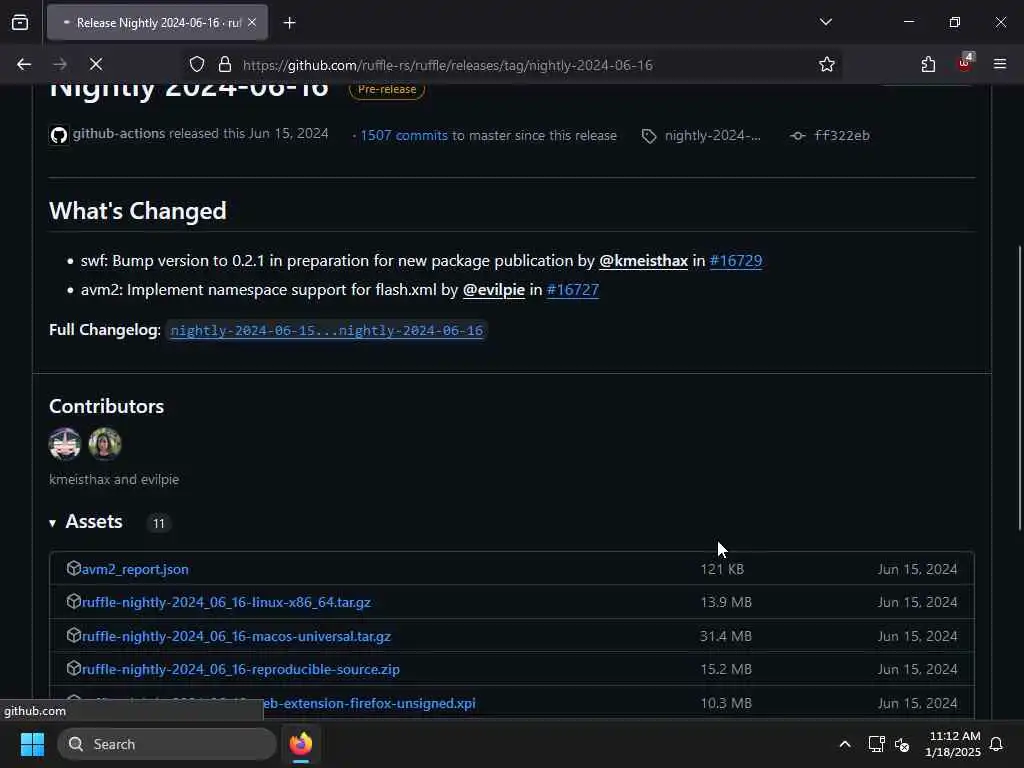
Task: Download the linux-x86_64.tar.gz asset
Action: click(x=226, y=602)
